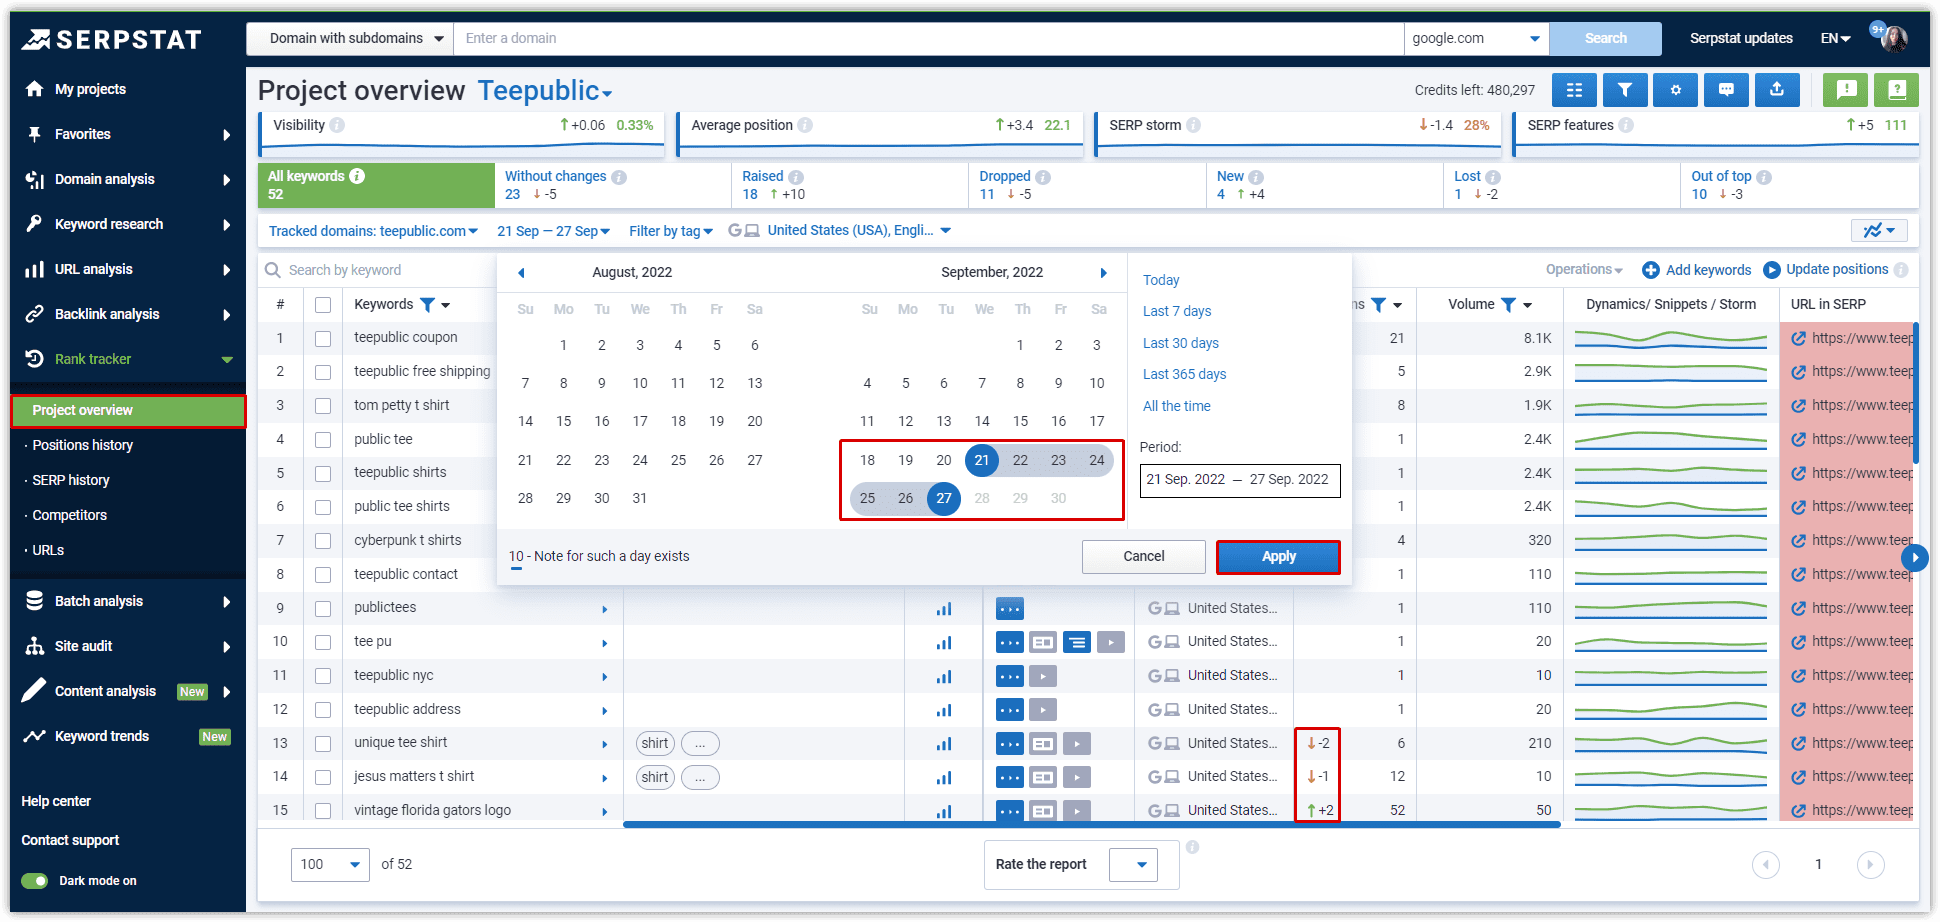Click the comments chat icon button
Viewport: 1940px width, 922px height.
pos(1726,90)
